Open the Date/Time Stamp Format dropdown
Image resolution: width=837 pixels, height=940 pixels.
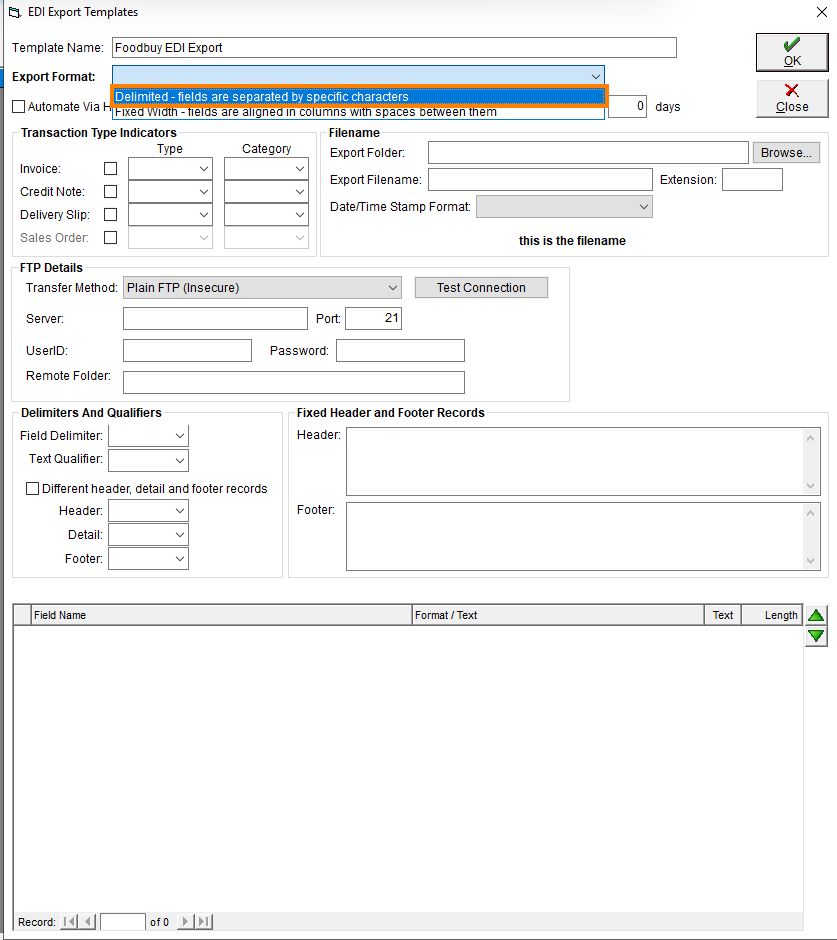click(564, 207)
